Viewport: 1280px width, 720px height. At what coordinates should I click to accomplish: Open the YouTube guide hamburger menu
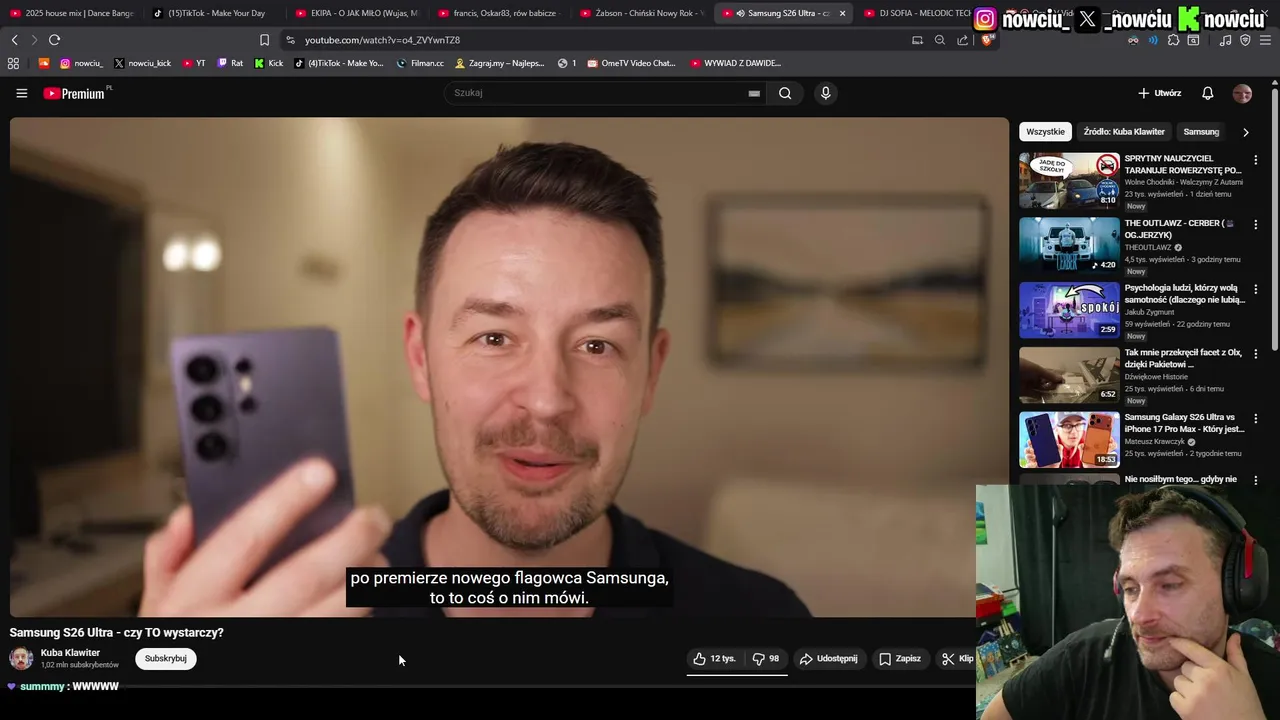point(21,93)
